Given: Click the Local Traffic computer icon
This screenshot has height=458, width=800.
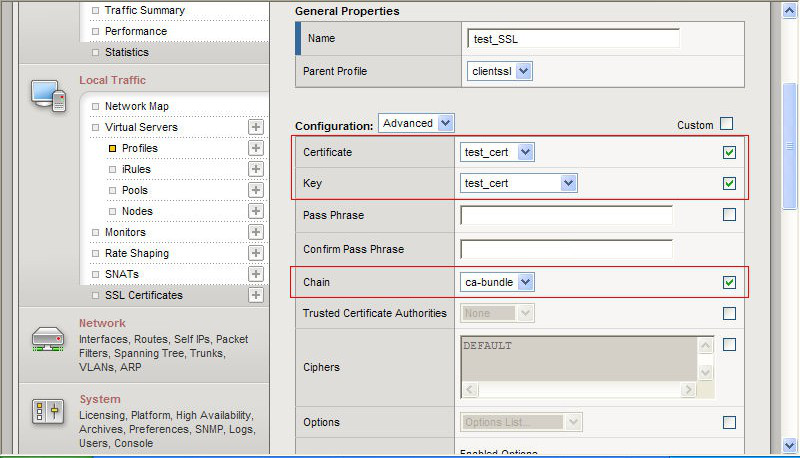Looking at the screenshot, I should pos(48,95).
